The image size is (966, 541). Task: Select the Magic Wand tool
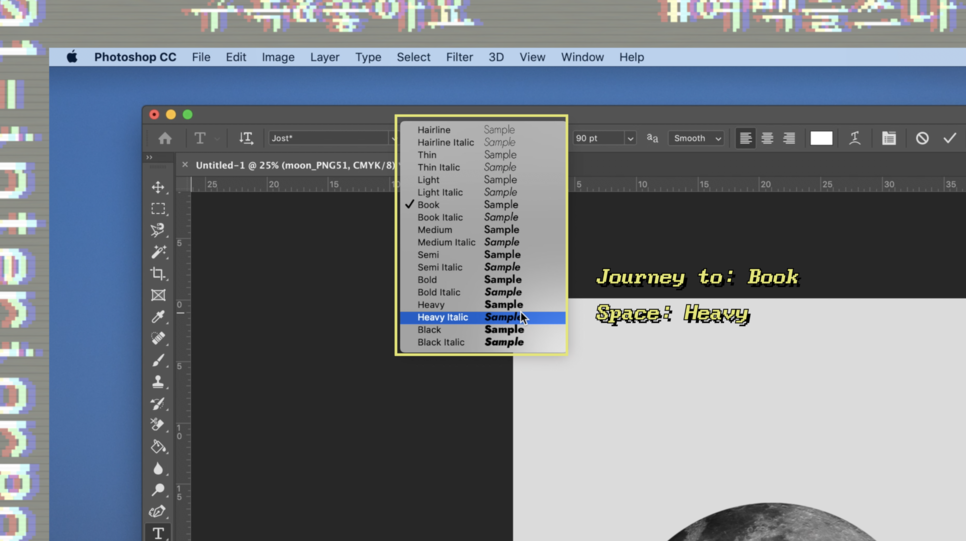click(158, 252)
